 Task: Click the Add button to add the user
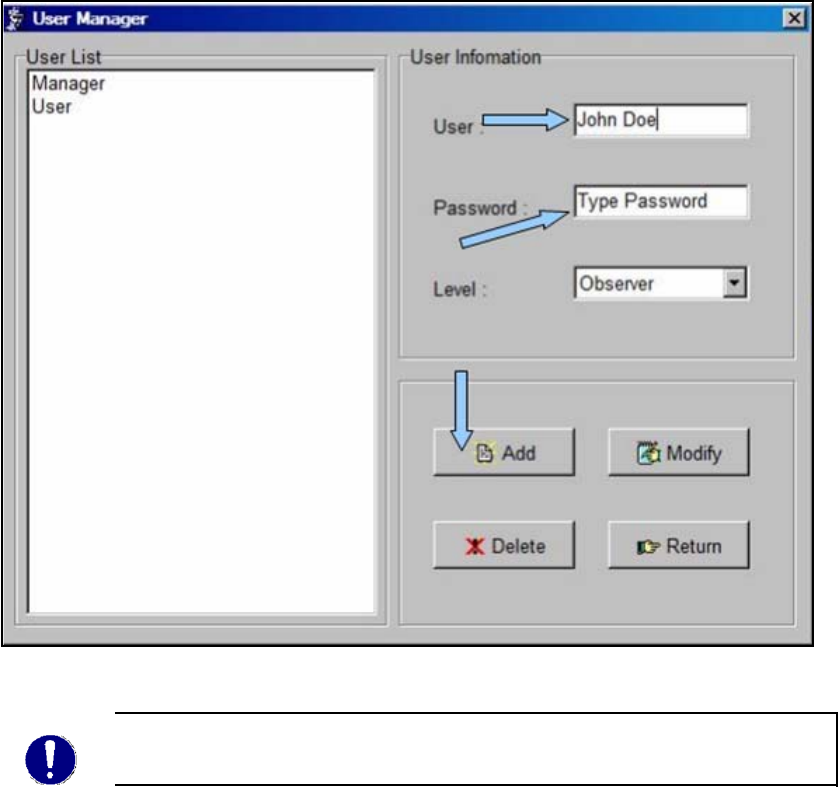[504, 452]
